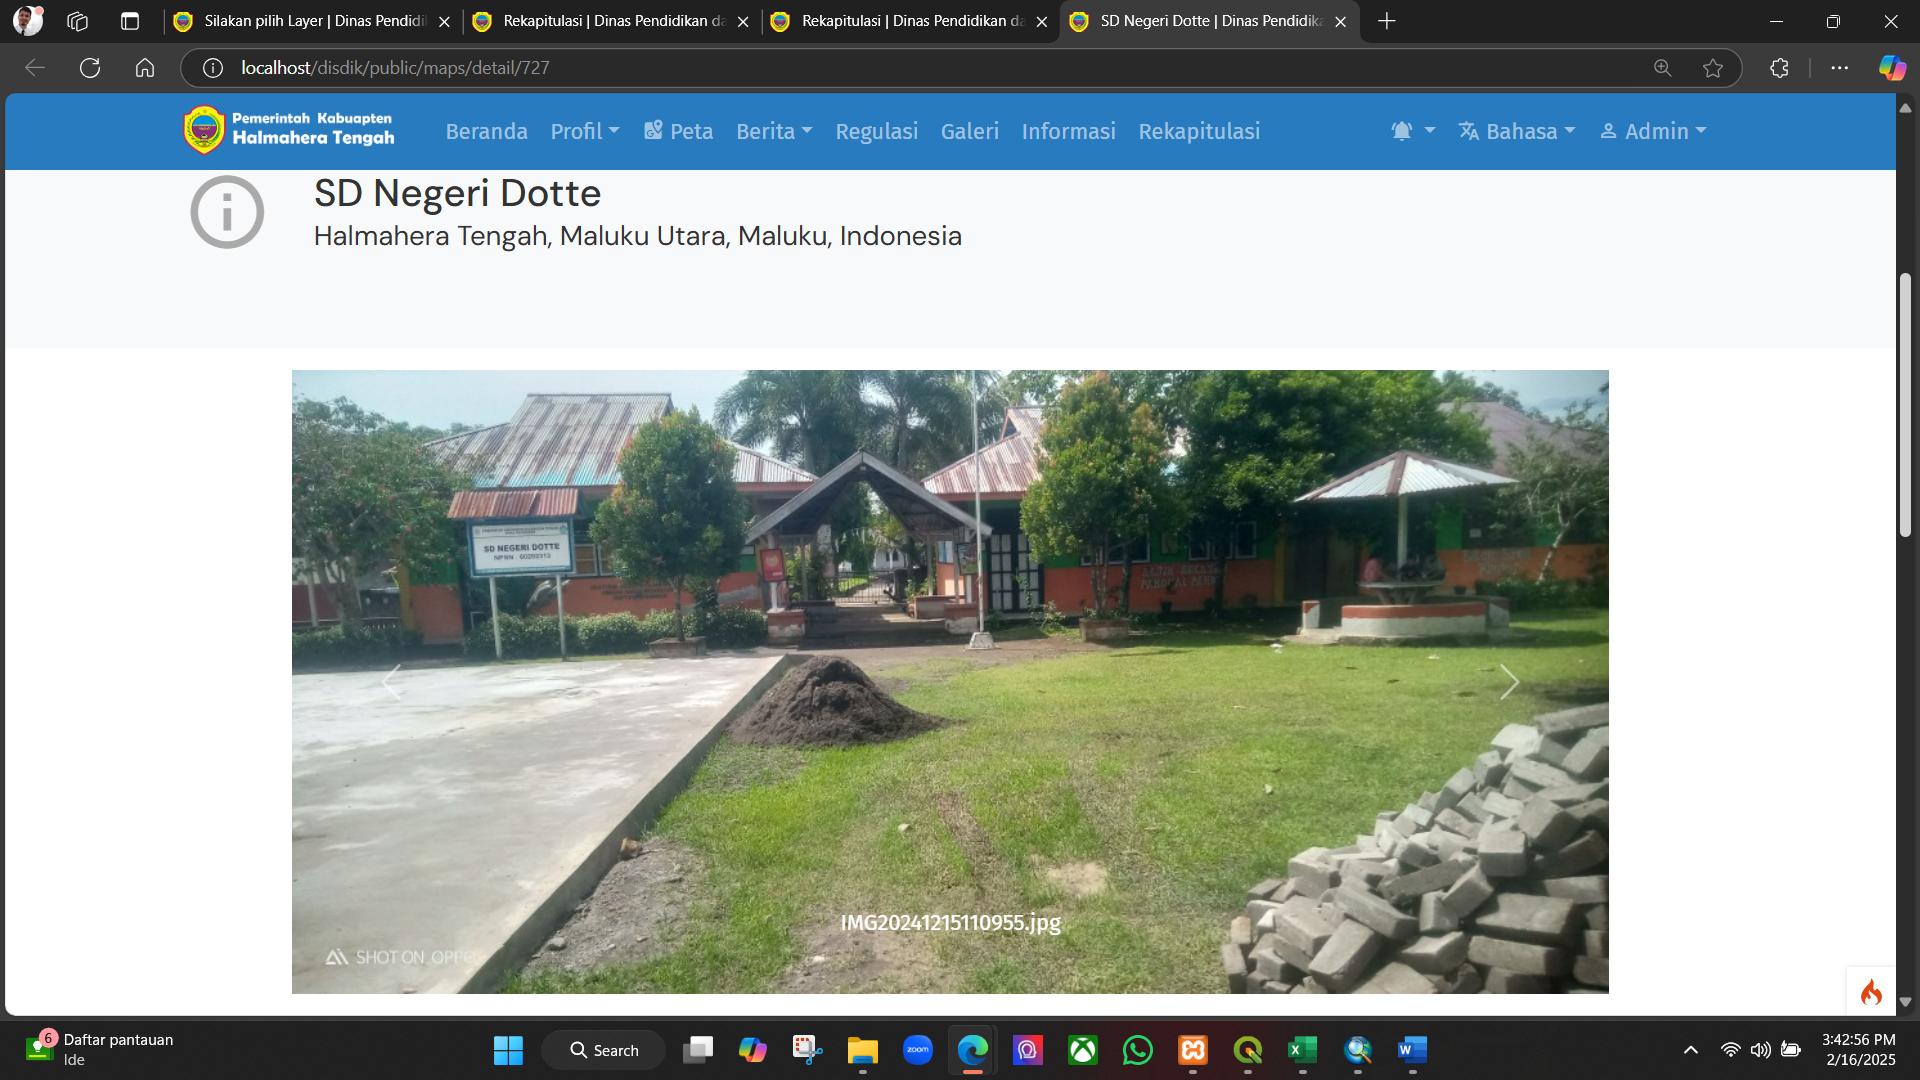Go to the Rekapitulasi navigation item
Viewport: 1920px width, 1080px height.
(x=1199, y=131)
